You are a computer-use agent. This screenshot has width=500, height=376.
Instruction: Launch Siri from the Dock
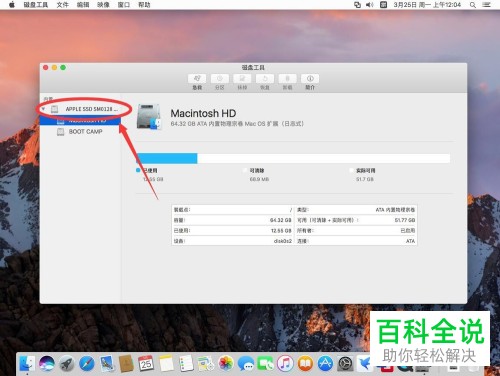click(47, 363)
